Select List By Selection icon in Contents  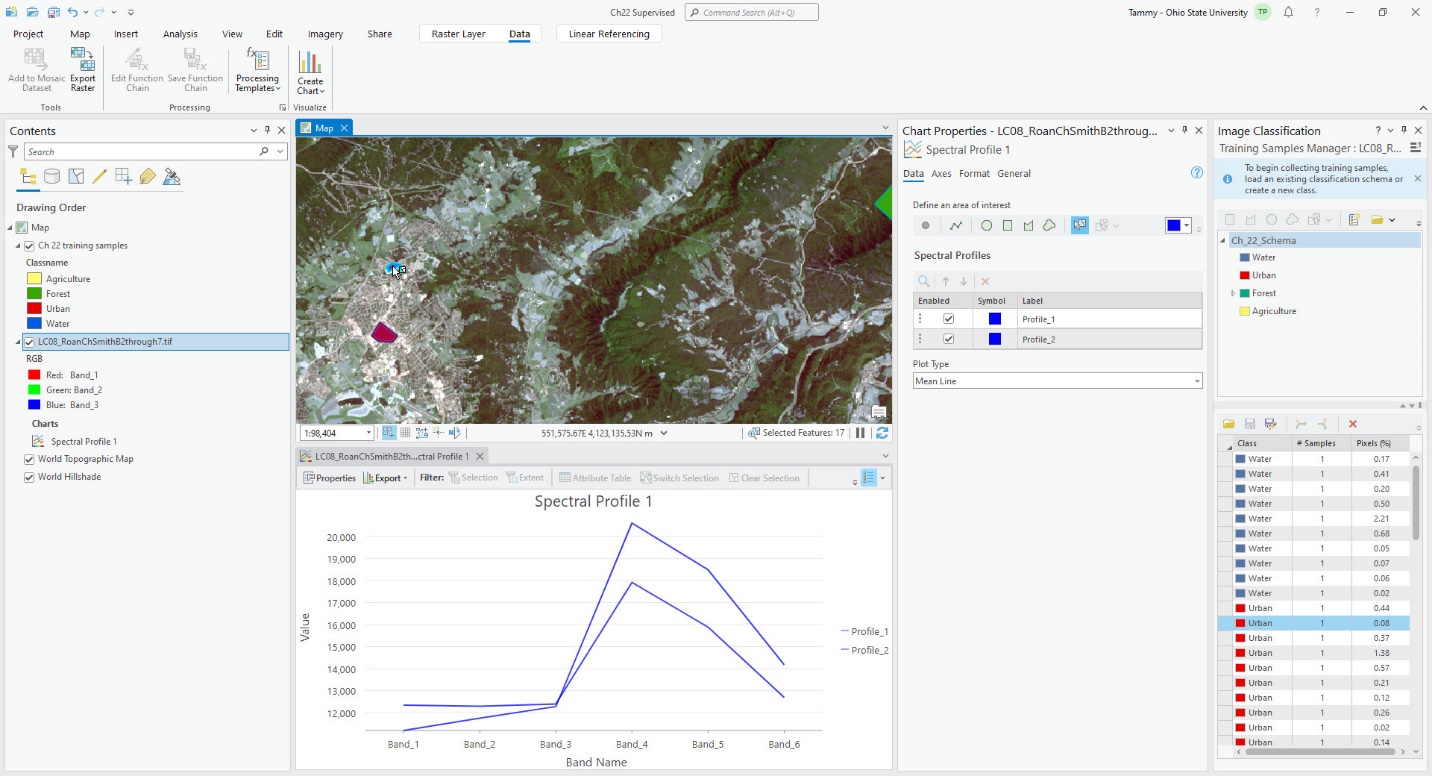(76, 177)
